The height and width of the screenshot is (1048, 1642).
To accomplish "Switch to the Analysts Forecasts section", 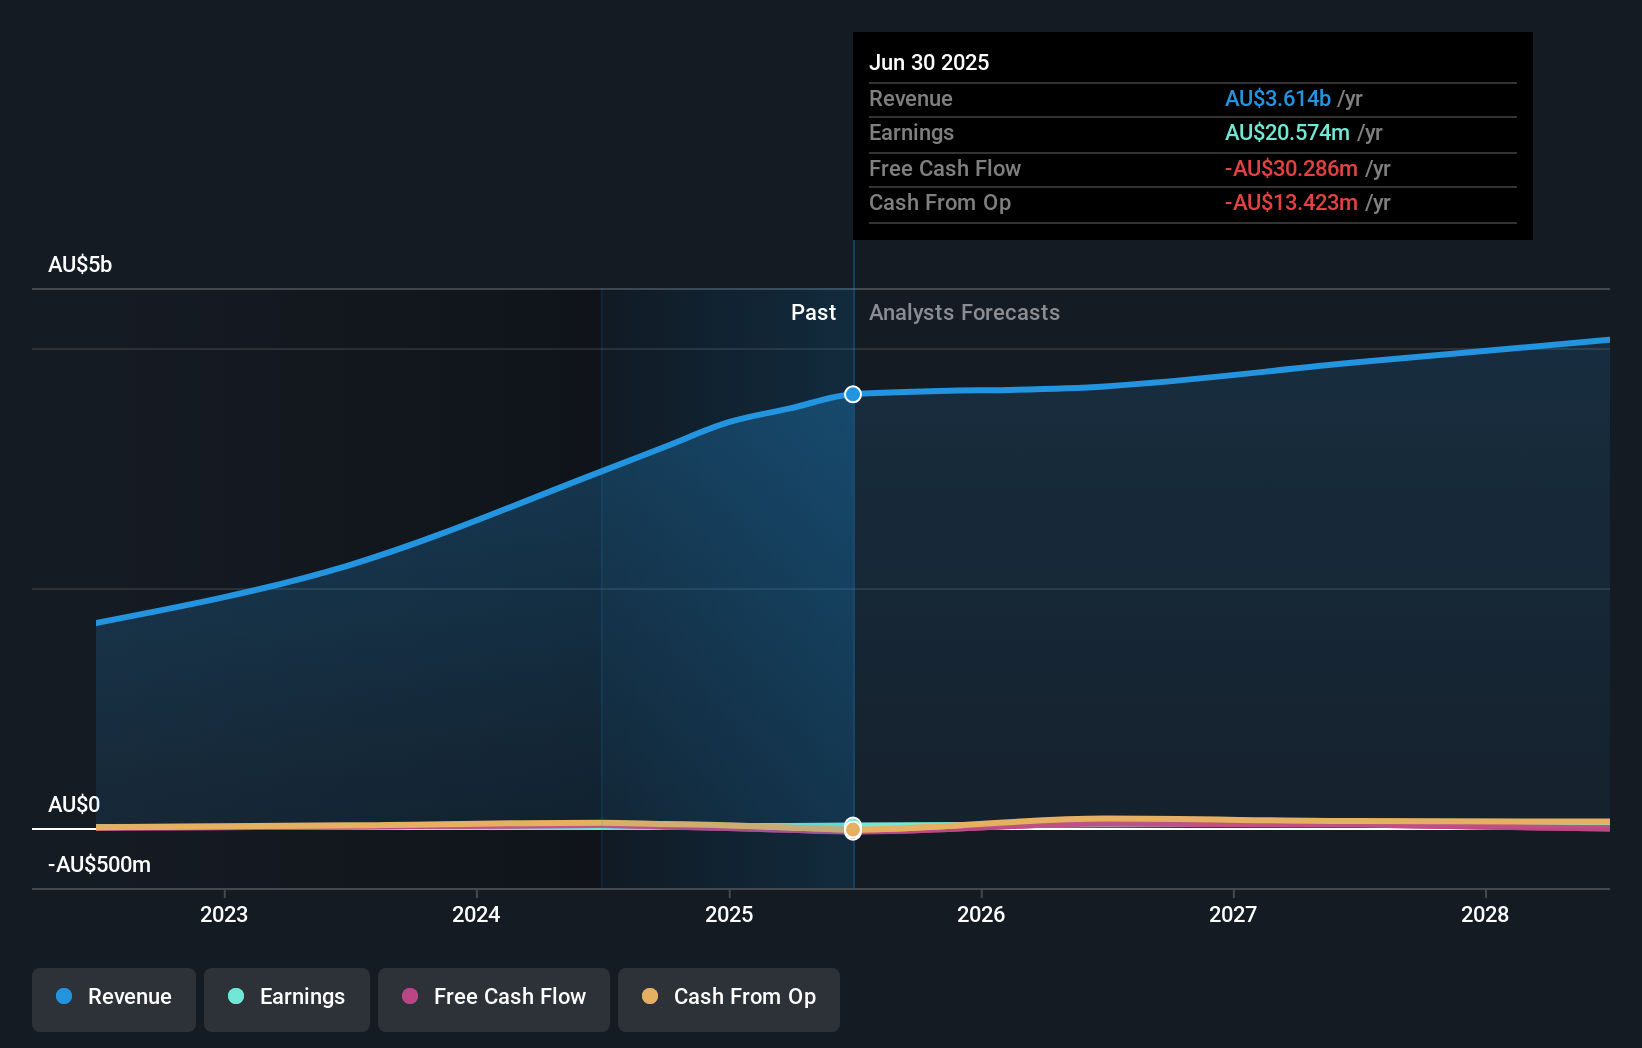I will point(963,312).
